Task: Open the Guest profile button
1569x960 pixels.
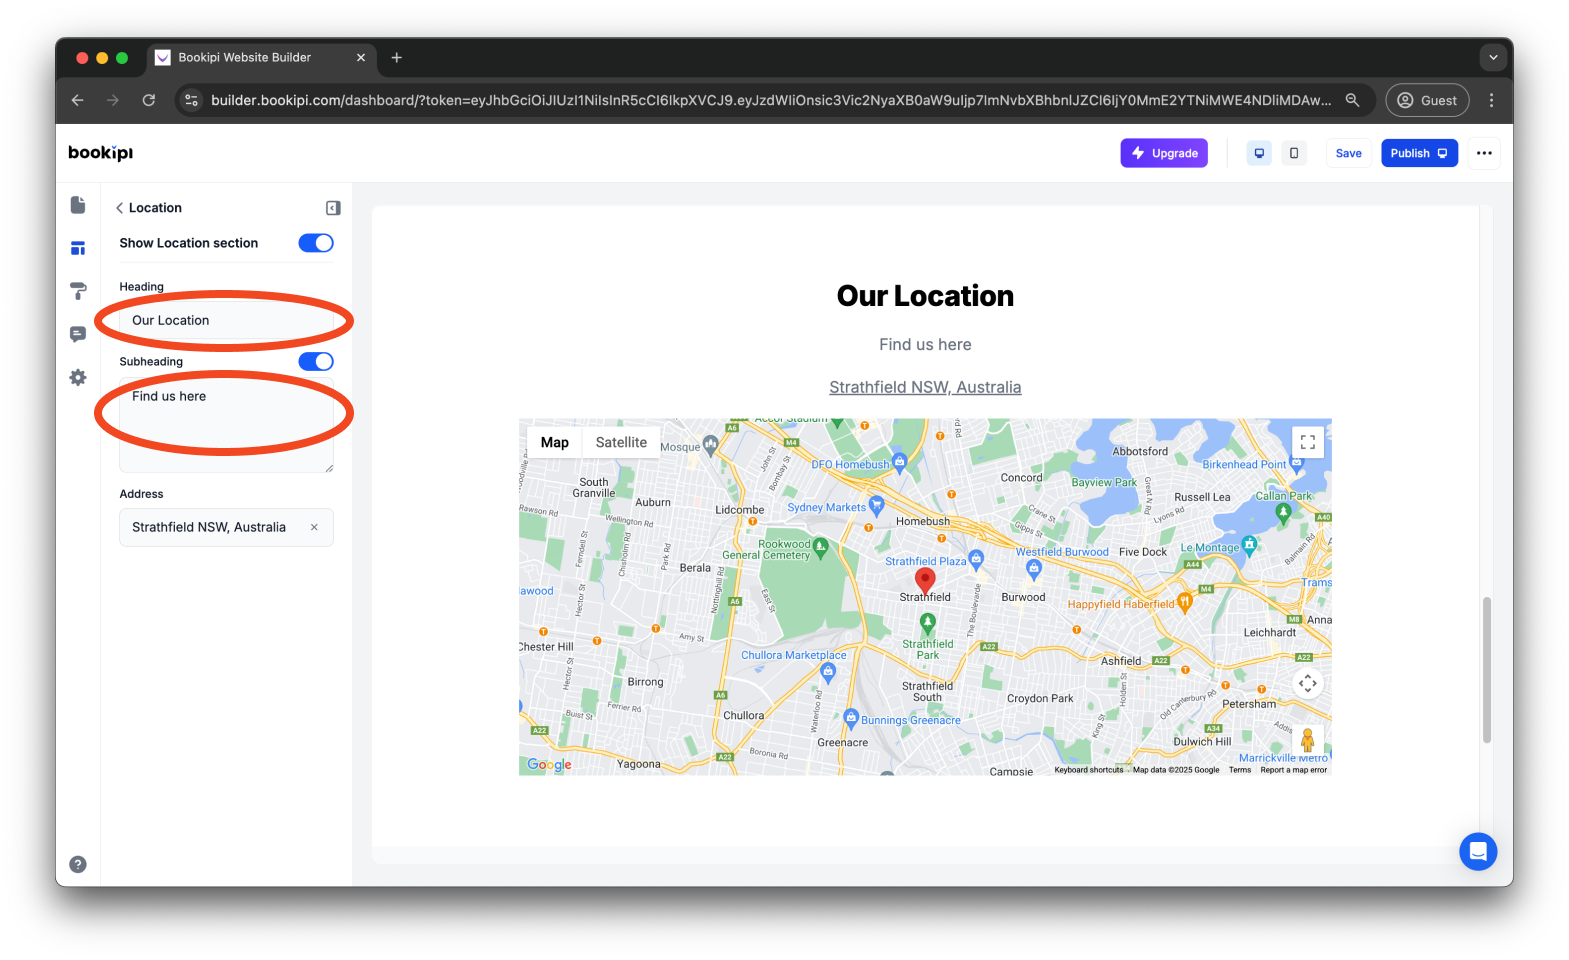Action: click(1427, 100)
